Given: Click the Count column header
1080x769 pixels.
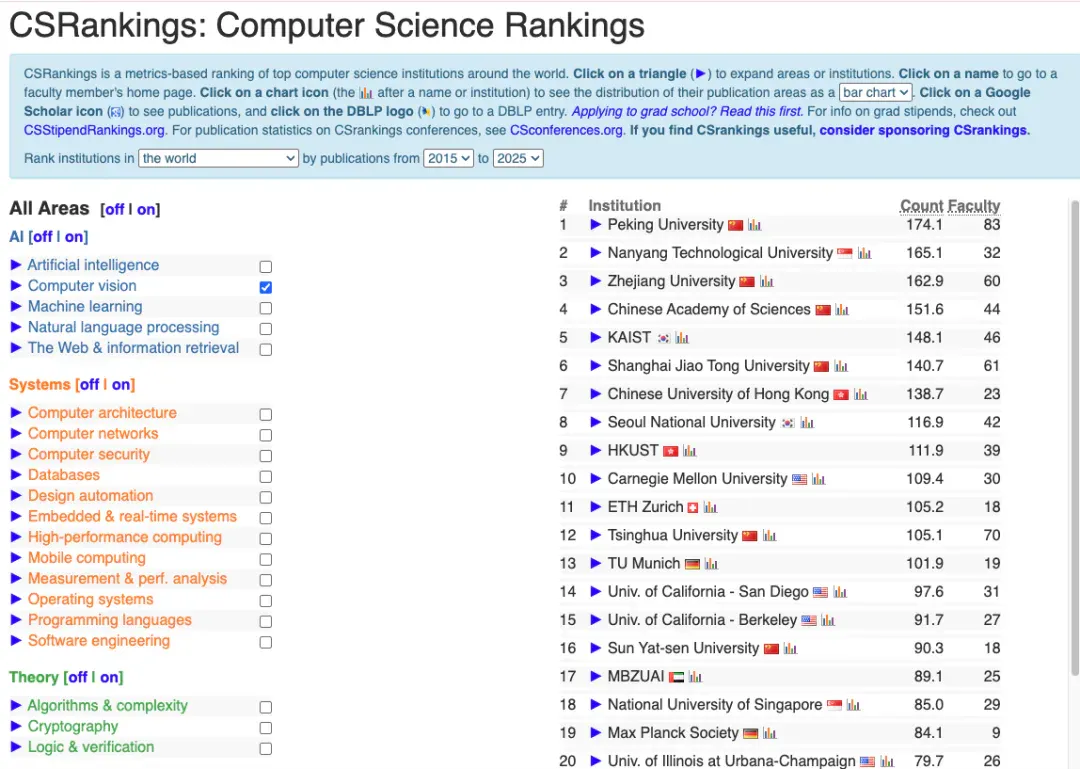Looking at the screenshot, I should click(x=922, y=206).
